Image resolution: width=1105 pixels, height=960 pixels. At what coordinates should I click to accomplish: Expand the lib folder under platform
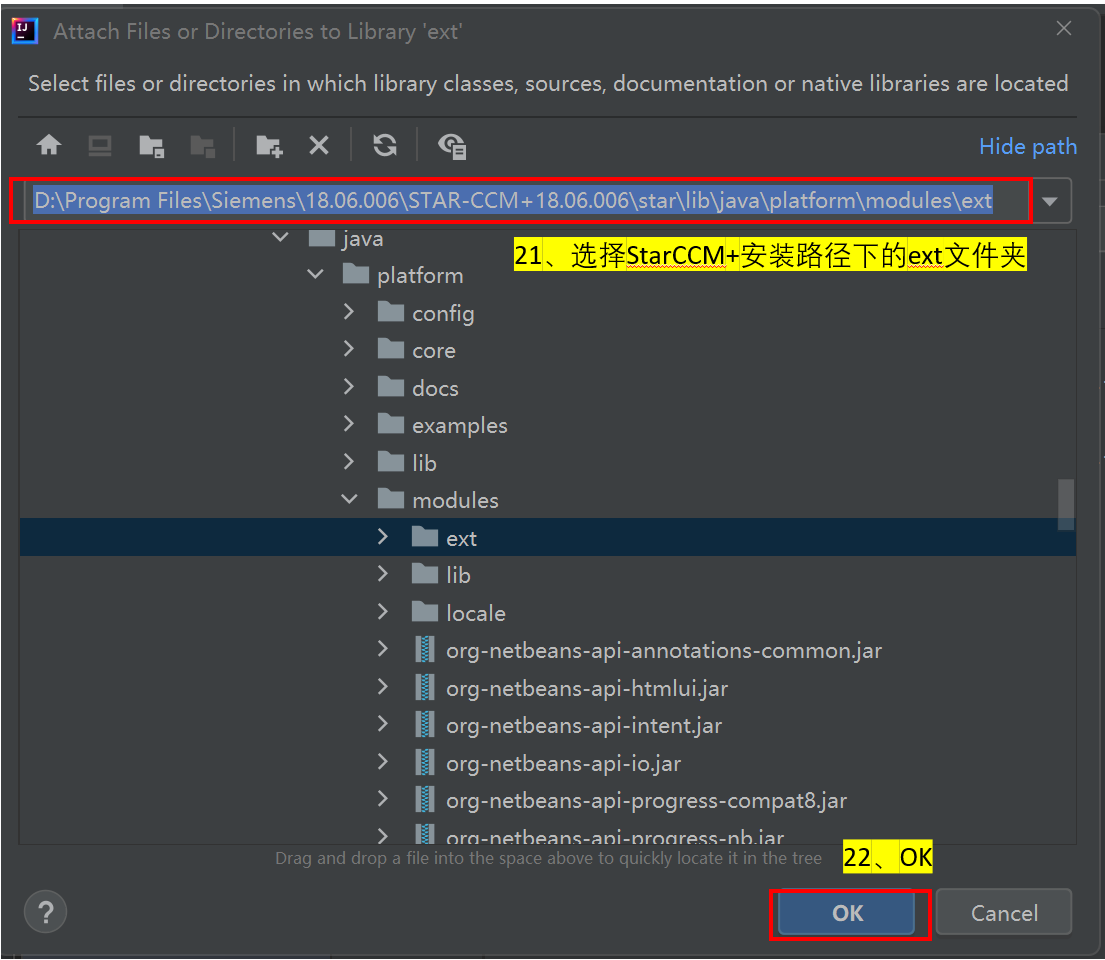click(349, 462)
